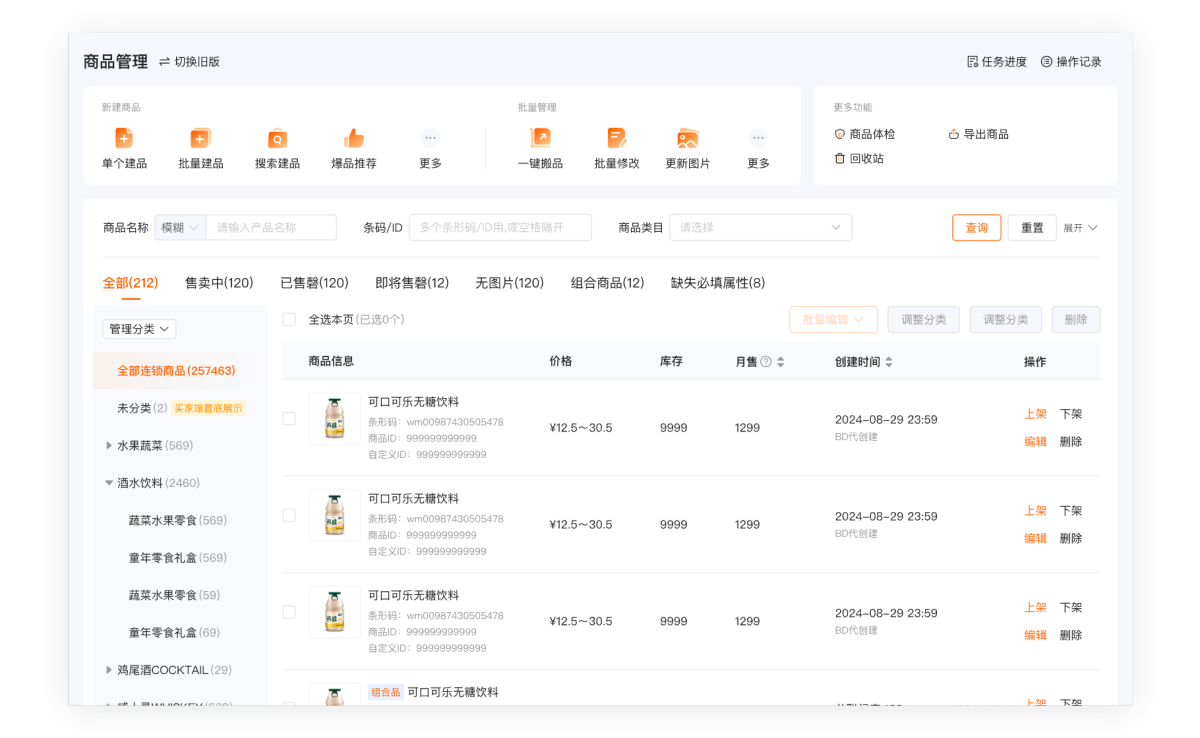Tick the second product row's checkbox
Screen dimensions: 1200x738
(x=289, y=514)
